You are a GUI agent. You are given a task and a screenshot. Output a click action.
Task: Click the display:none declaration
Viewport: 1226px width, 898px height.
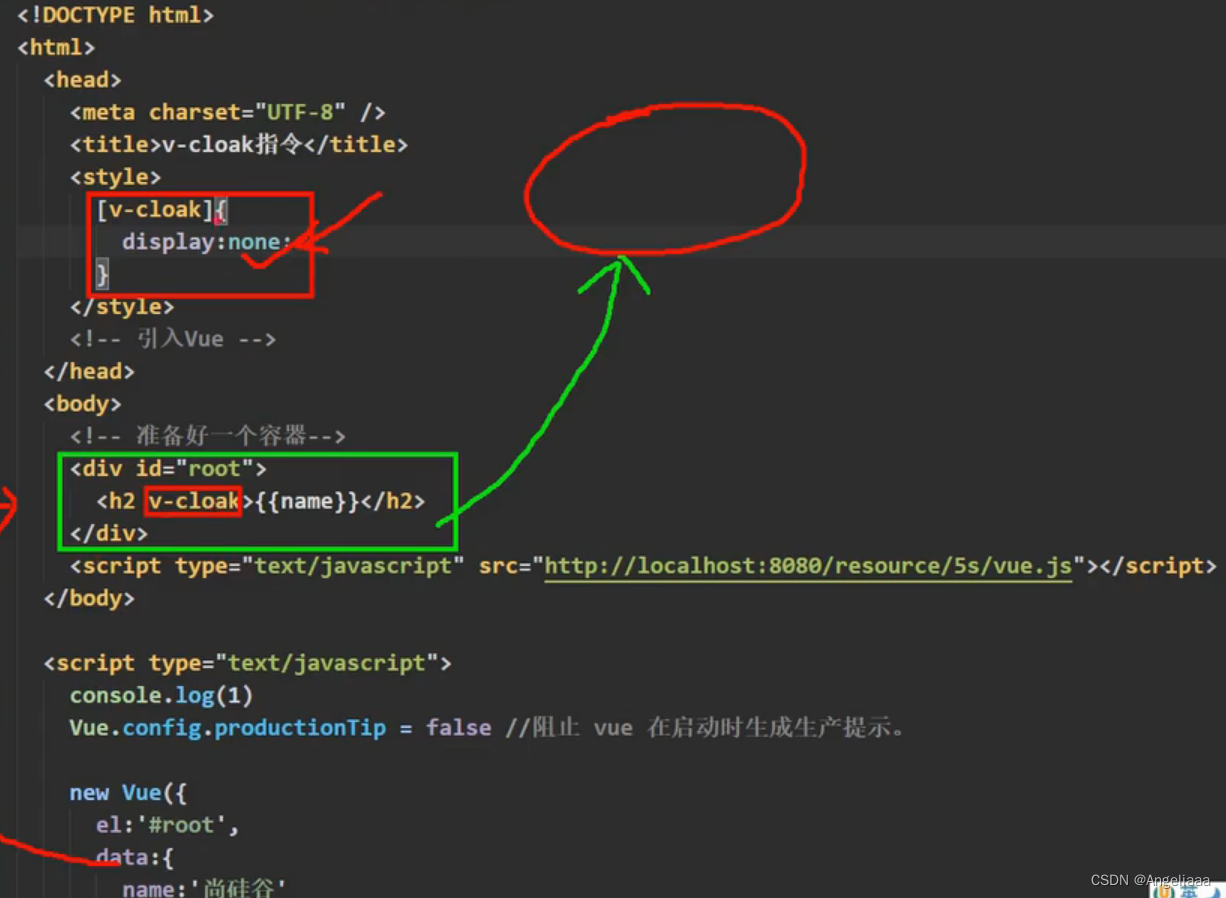click(207, 242)
